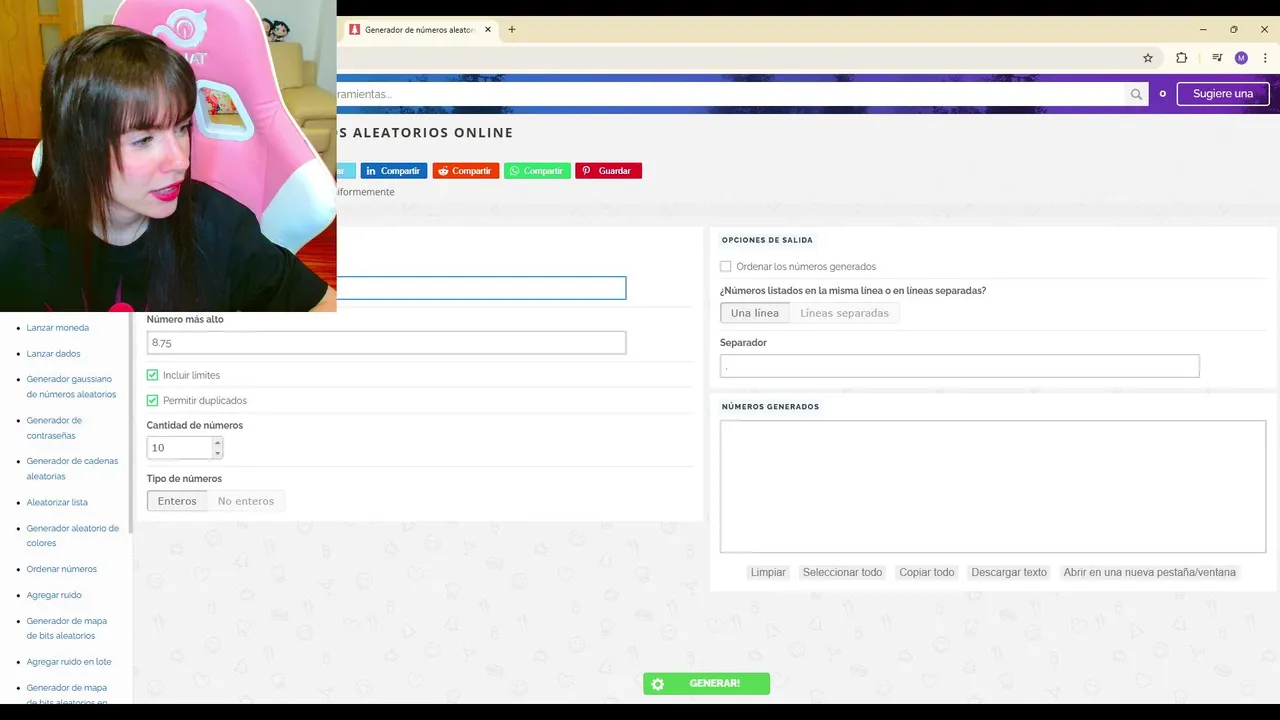Increase Cantidad de números with up arrow
This screenshot has width=1280, height=720.
tap(217, 442)
